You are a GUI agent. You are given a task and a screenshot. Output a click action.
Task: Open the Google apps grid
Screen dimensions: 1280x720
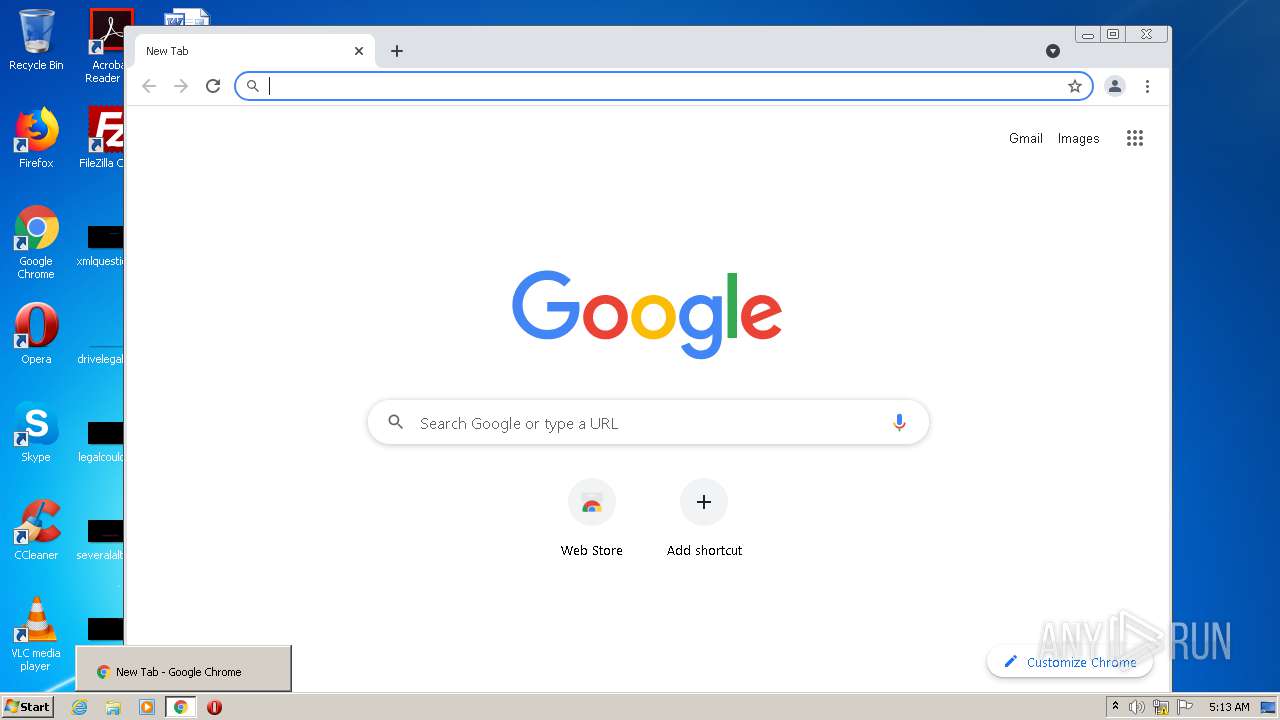[x=1134, y=138]
